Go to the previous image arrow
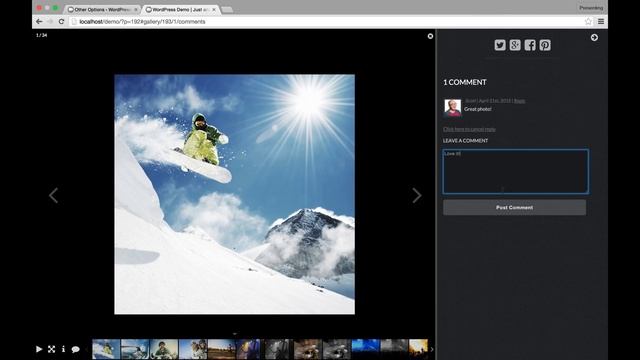The width and height of the screenshot is (640, 360). click(x=53, y=195)
